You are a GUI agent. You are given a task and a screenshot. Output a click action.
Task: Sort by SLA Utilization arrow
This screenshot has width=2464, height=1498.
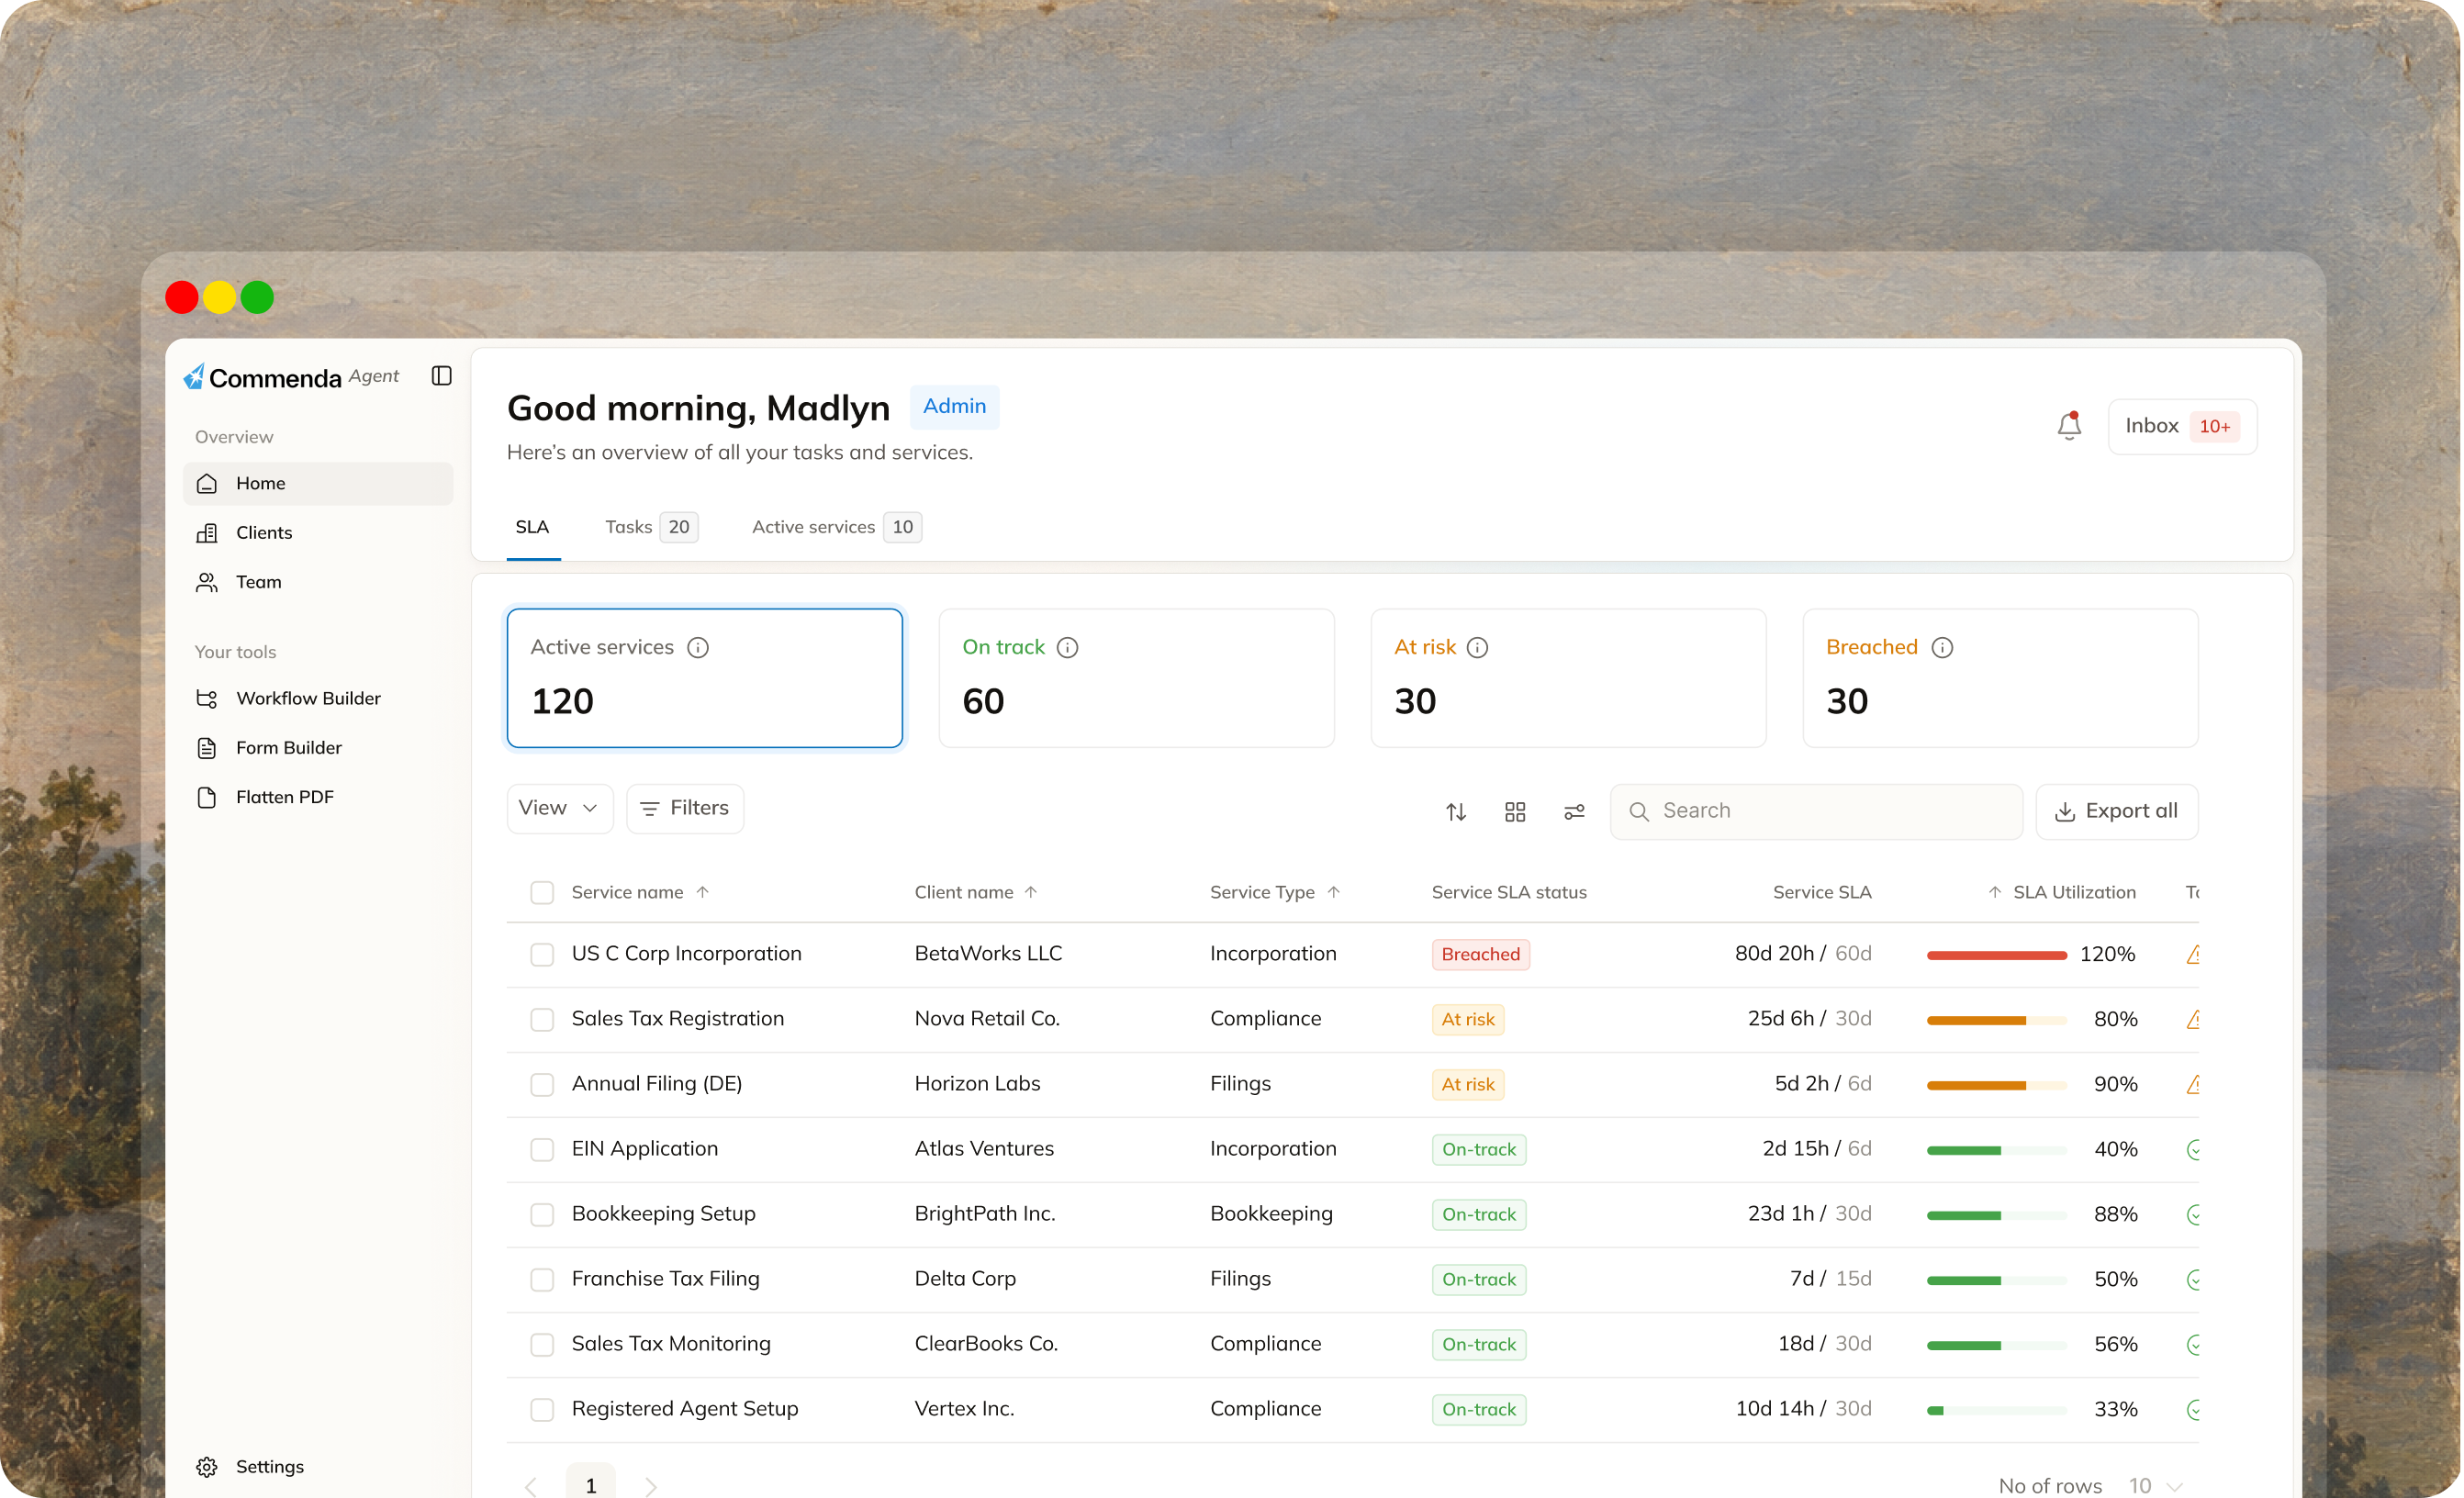[x=1995, y=892]
